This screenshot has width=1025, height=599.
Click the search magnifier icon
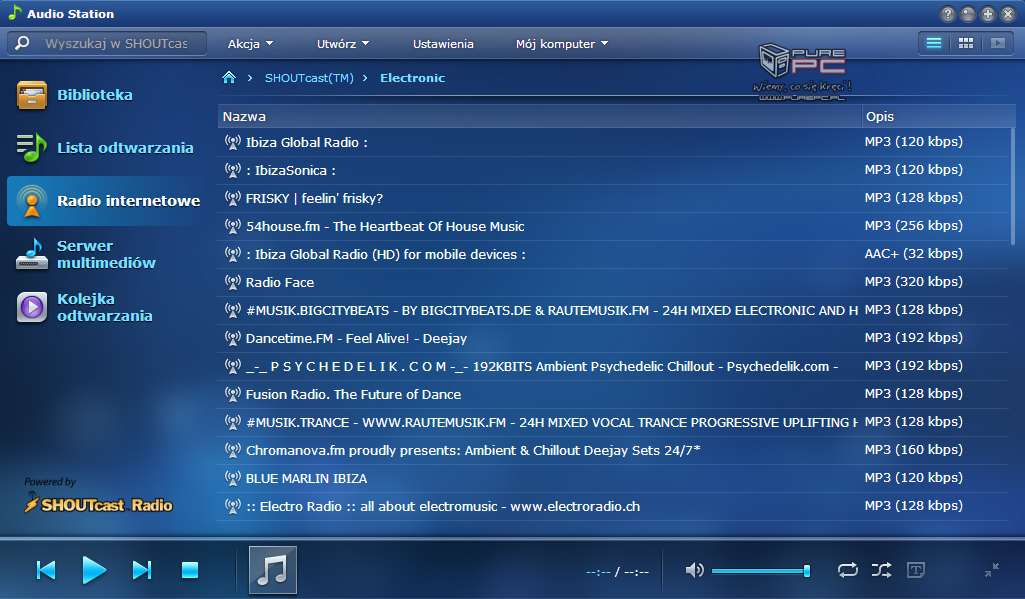22,43
